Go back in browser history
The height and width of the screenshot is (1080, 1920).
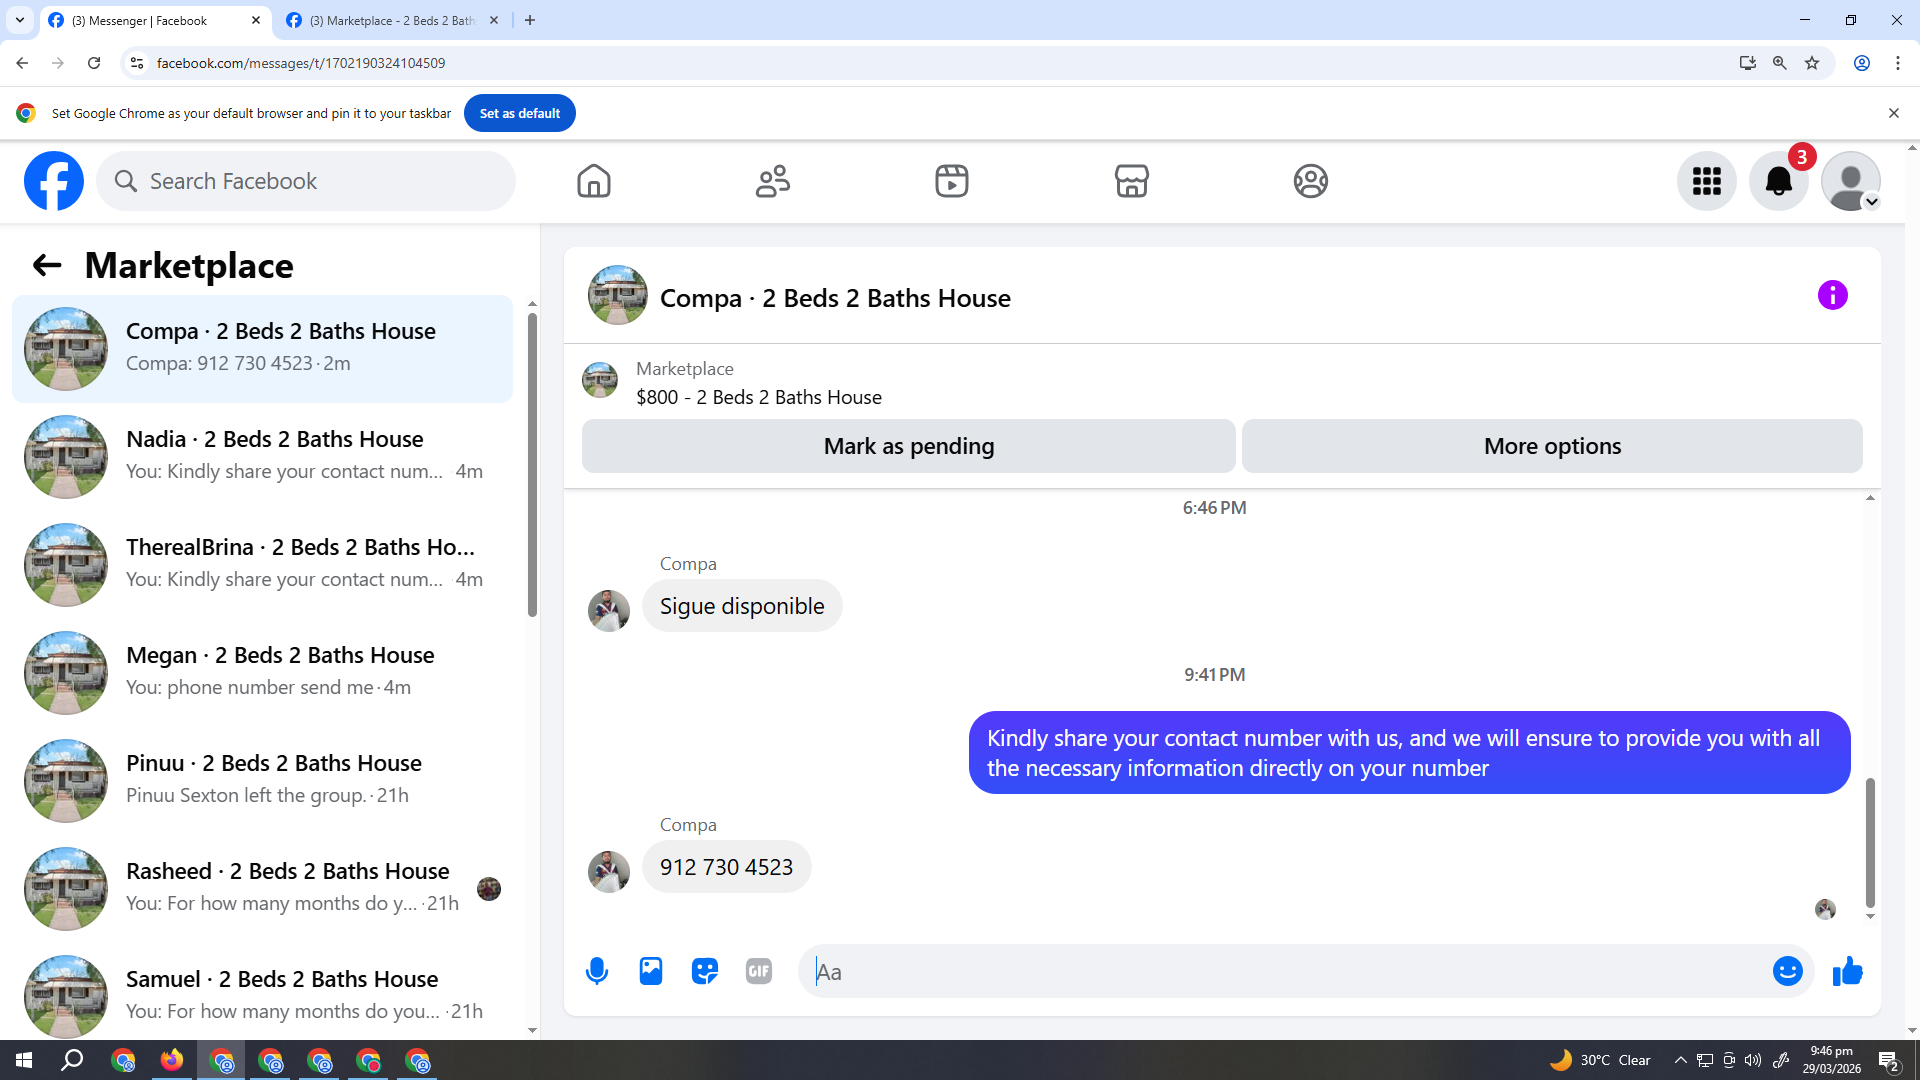coord(22,63)
